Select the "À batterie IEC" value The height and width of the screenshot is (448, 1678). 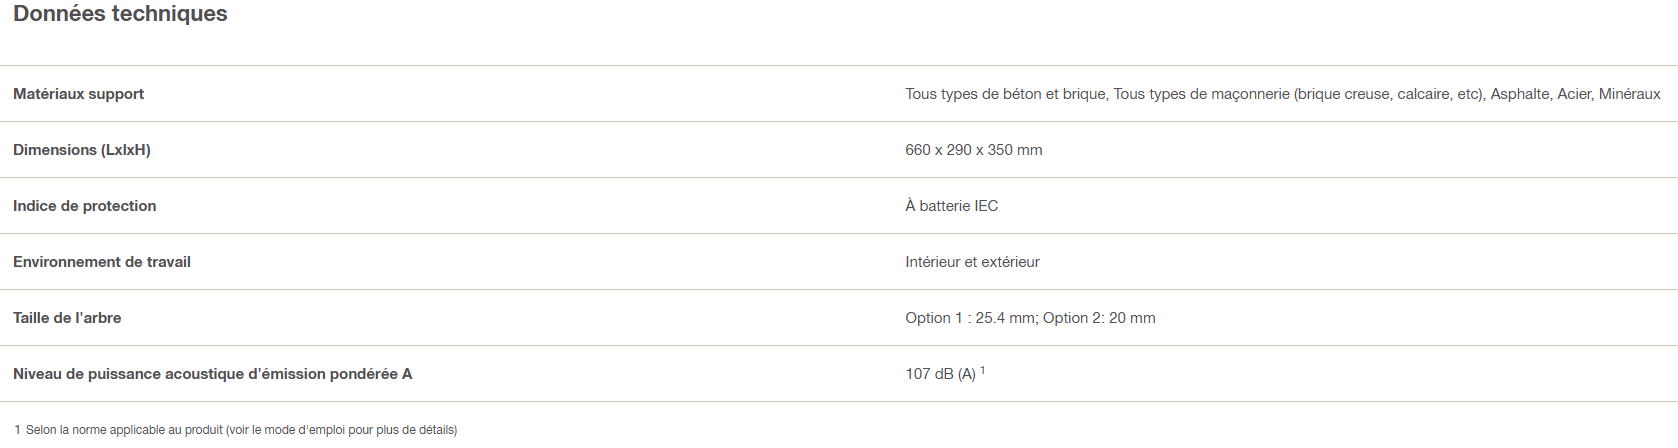click(x=951, y=206)
